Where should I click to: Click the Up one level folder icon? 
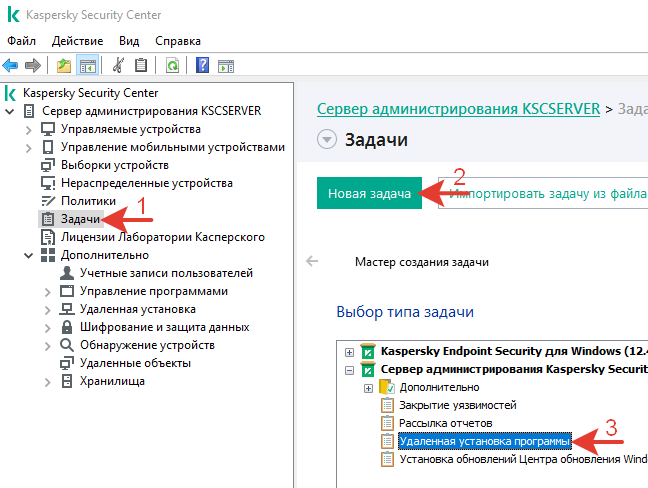pos(64,65)
